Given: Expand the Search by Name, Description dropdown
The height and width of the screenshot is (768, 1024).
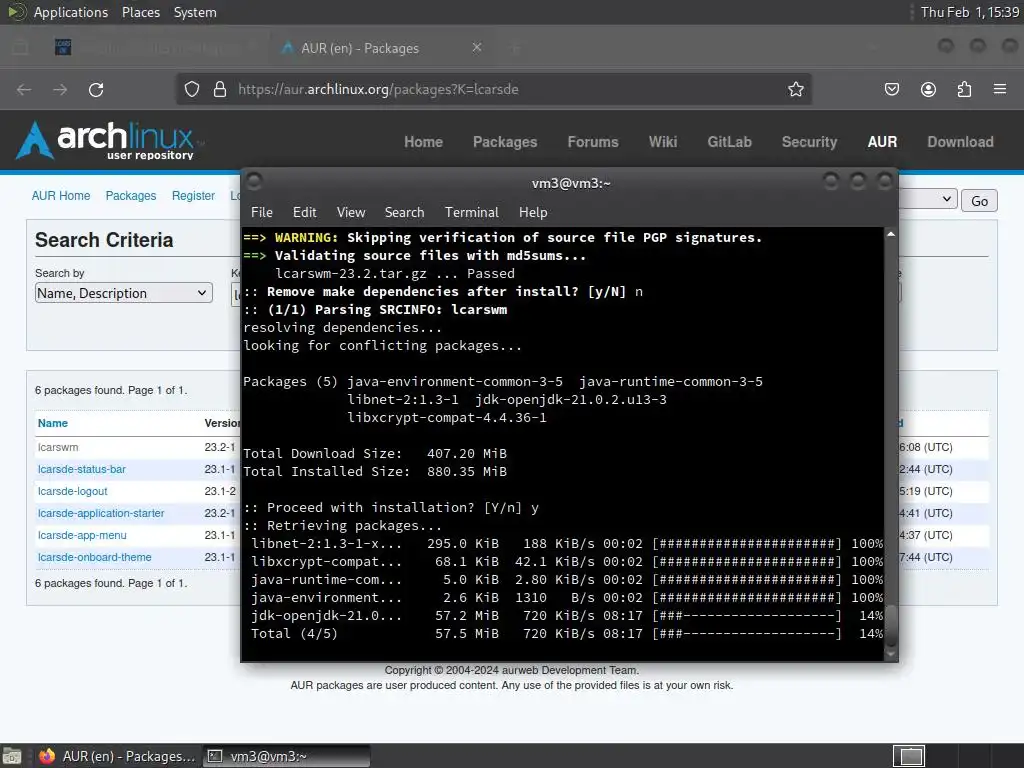Looking at the screenshot, I should click(x=123, y=293).
